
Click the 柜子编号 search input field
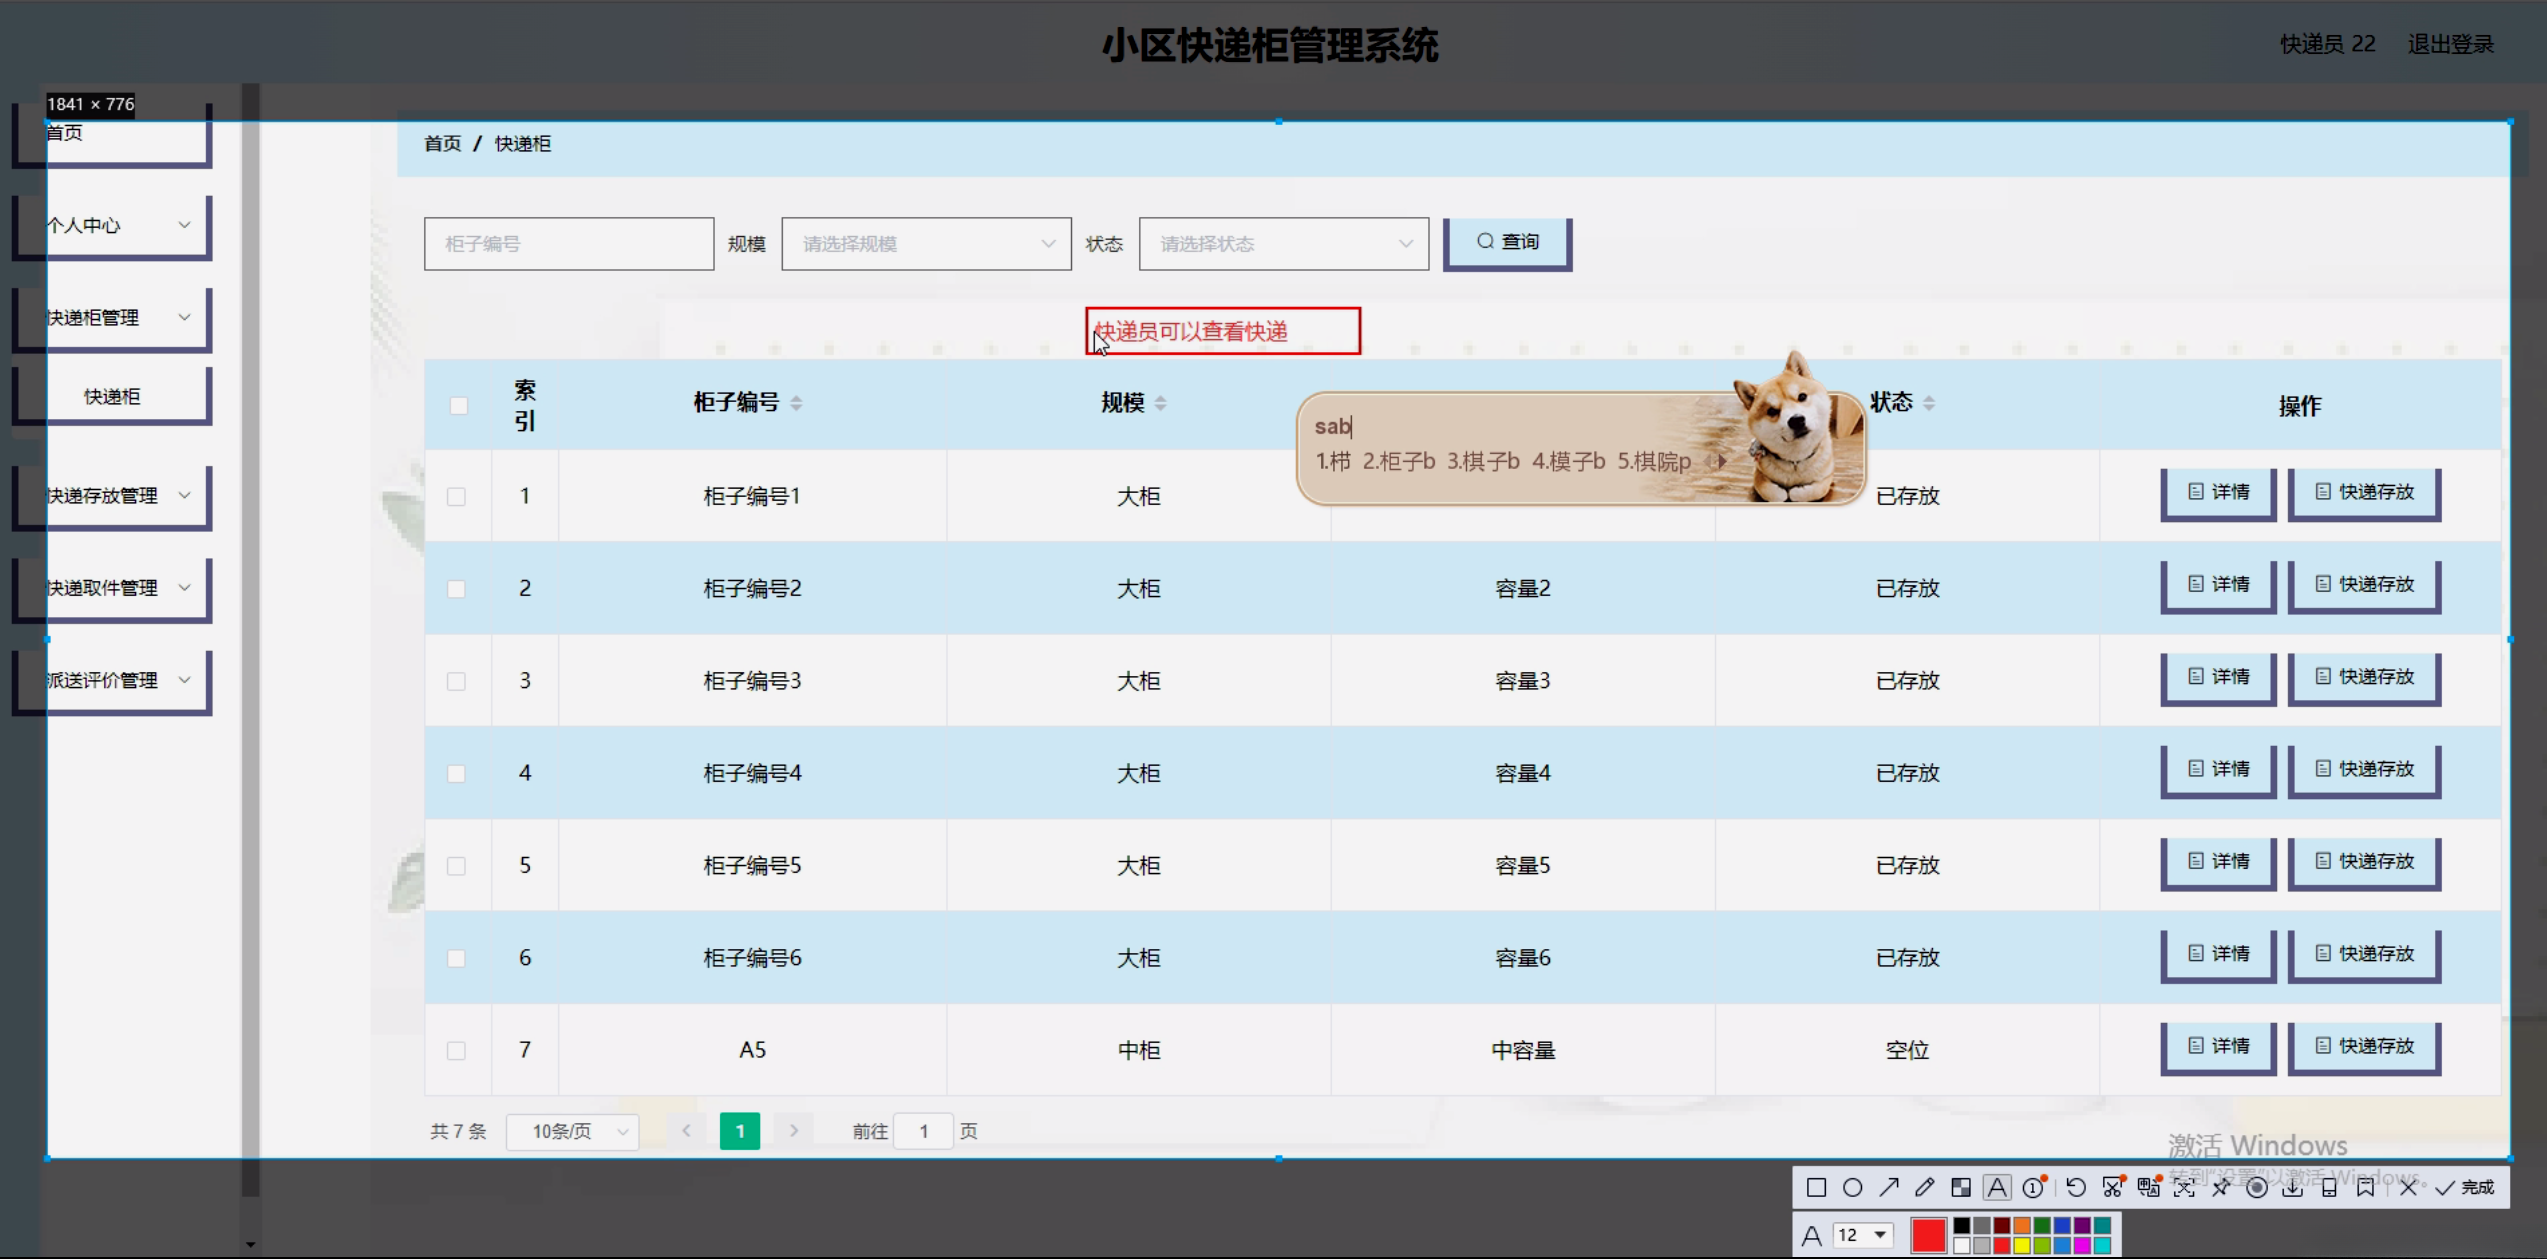click(568, 244)
